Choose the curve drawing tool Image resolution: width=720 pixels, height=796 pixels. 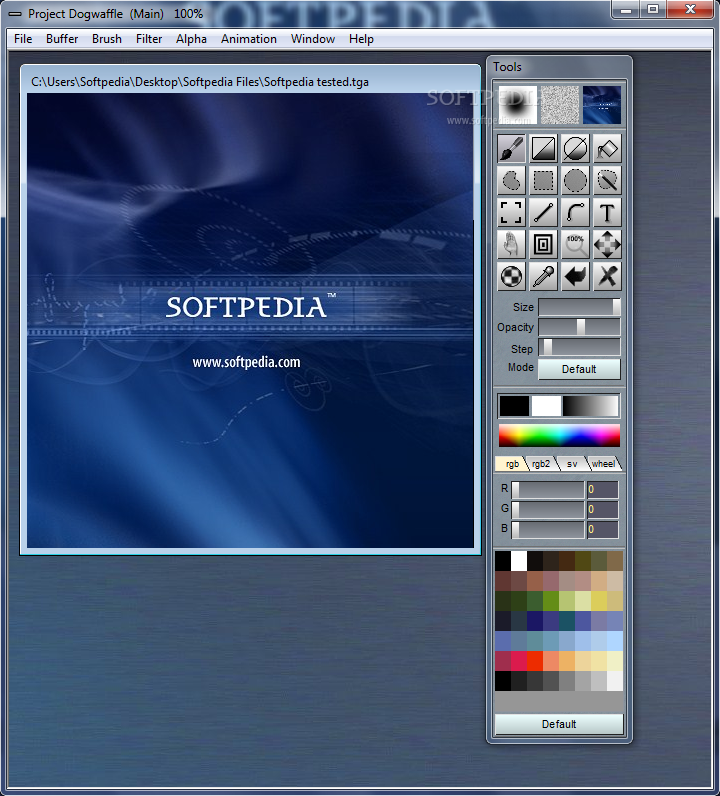coord(575,212)
